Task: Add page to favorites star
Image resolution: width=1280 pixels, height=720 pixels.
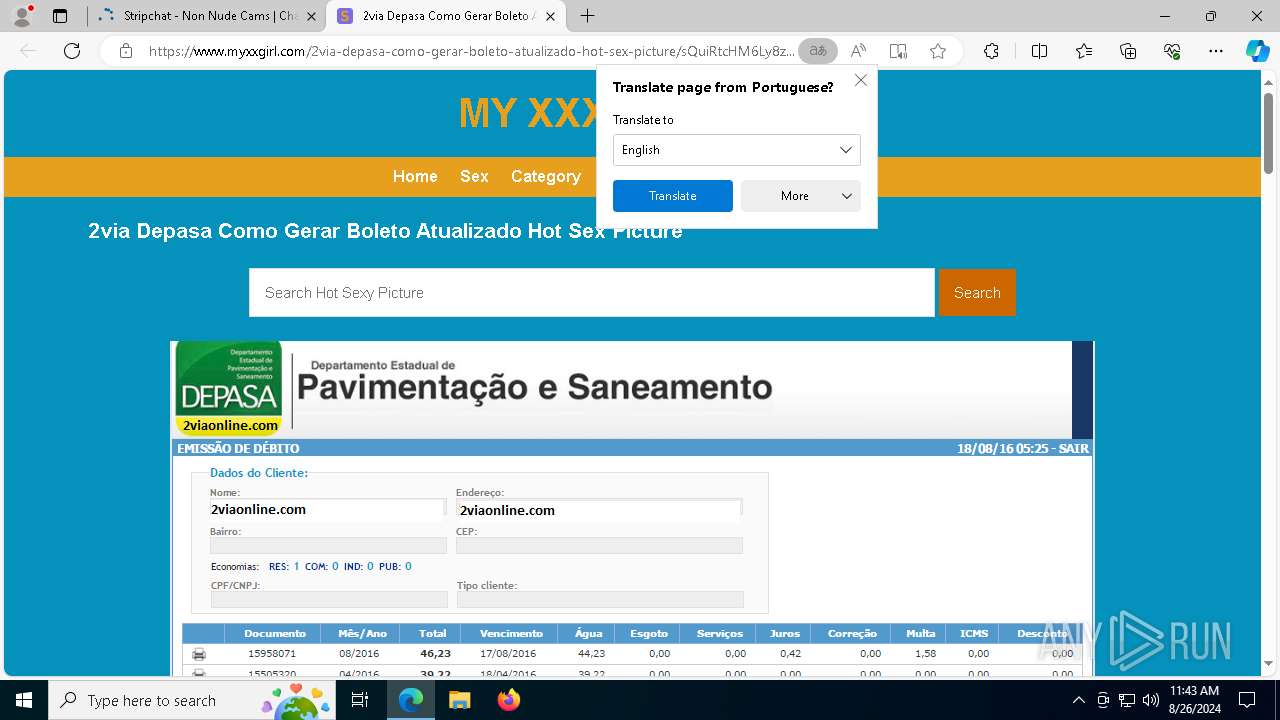Action: [938, 51]
